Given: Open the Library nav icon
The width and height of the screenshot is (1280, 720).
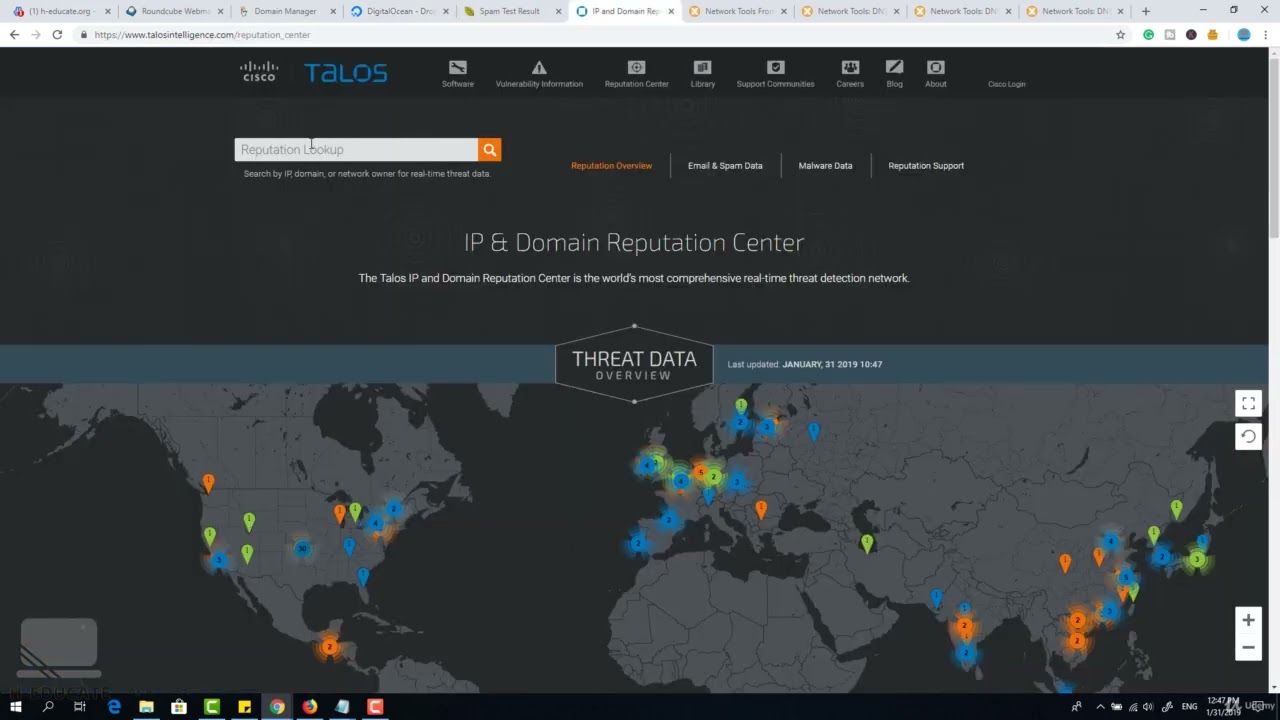Looking at the screenshot, I should [x=702, y=67].
